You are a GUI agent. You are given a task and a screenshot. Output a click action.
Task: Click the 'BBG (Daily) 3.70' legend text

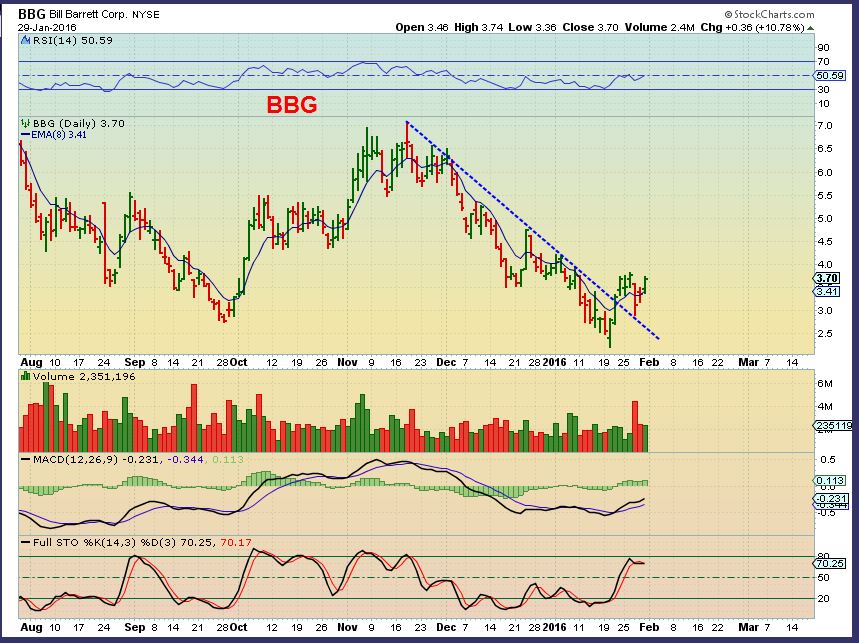click(x=78, y=124)
